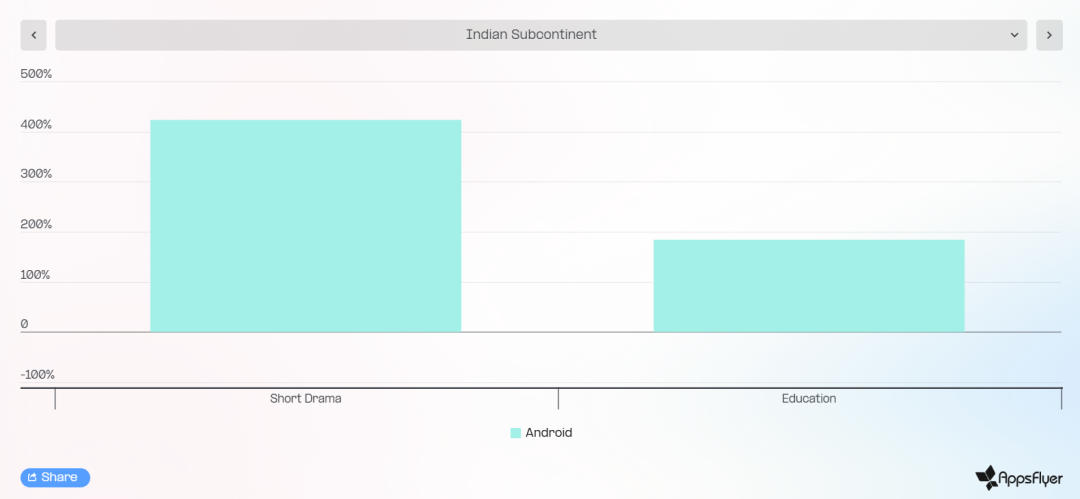
Task: Click the 100% y-axis label
Action: tap(37, 274)
